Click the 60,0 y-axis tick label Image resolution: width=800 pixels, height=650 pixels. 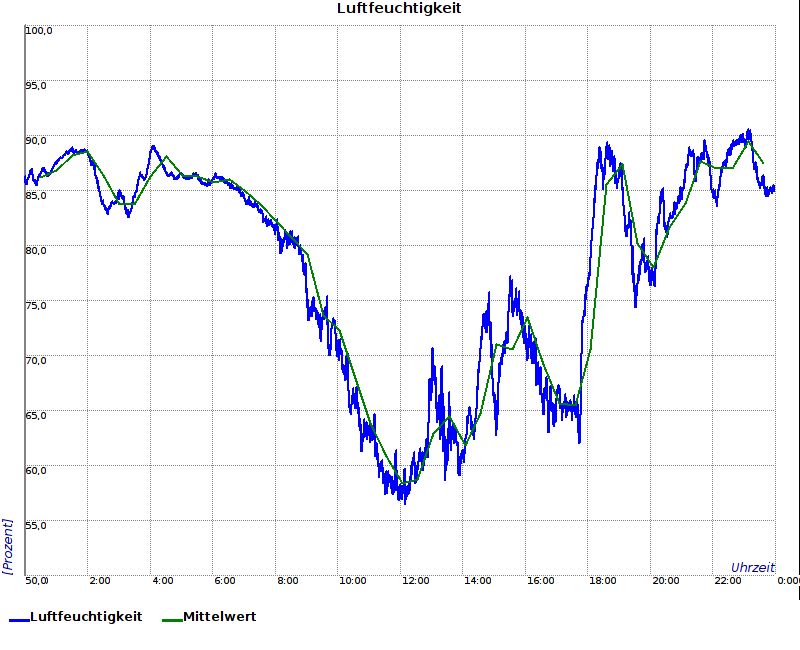tap(37, 469)
